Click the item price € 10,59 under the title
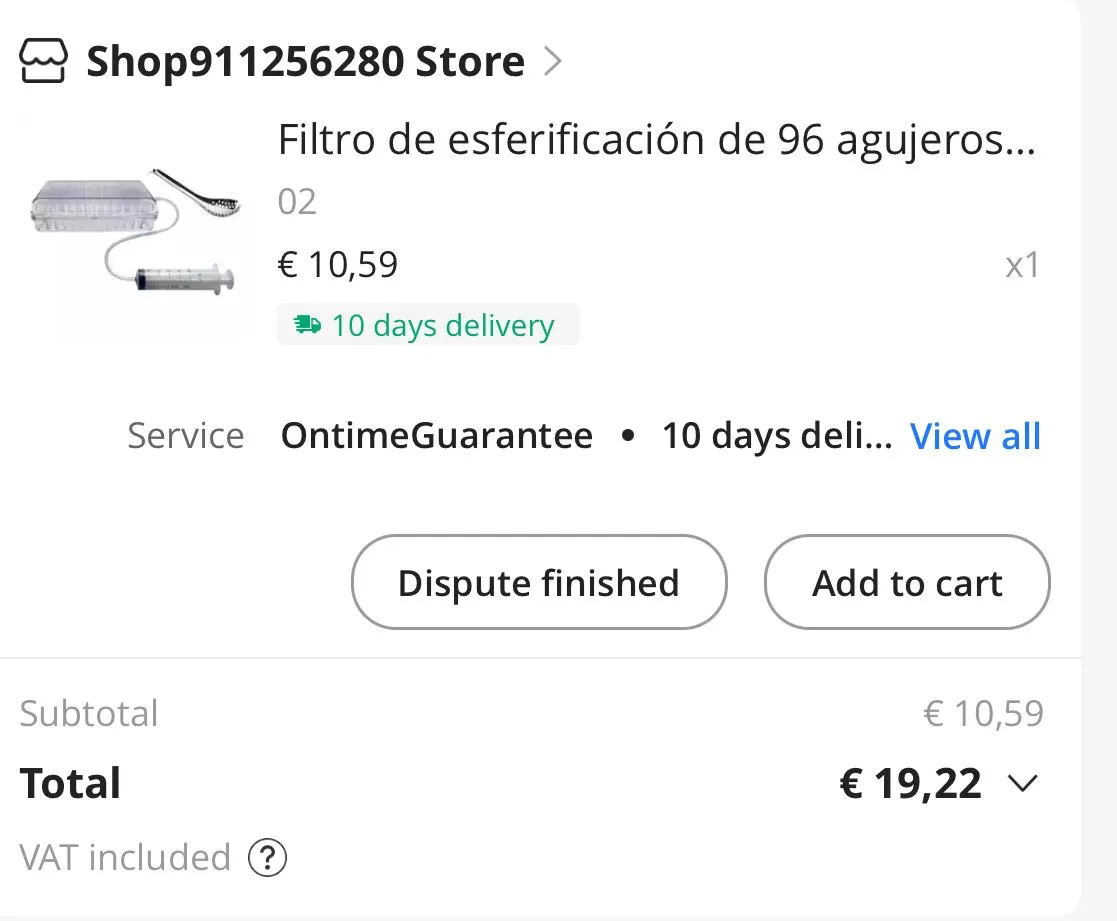The image size is (1117, 921). [338, 265]
